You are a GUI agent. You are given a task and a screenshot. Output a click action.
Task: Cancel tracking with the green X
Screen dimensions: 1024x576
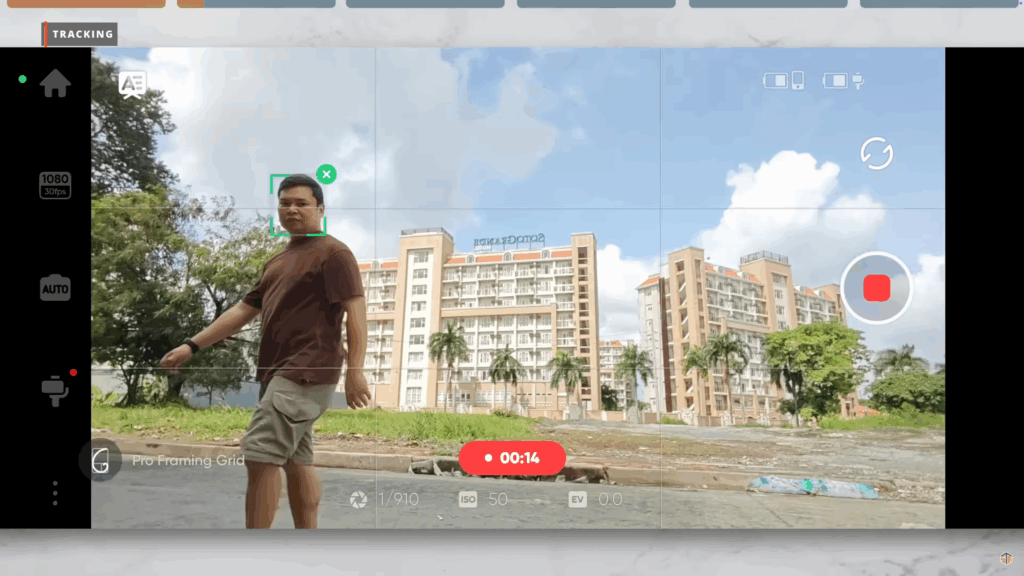pos(326,174)
